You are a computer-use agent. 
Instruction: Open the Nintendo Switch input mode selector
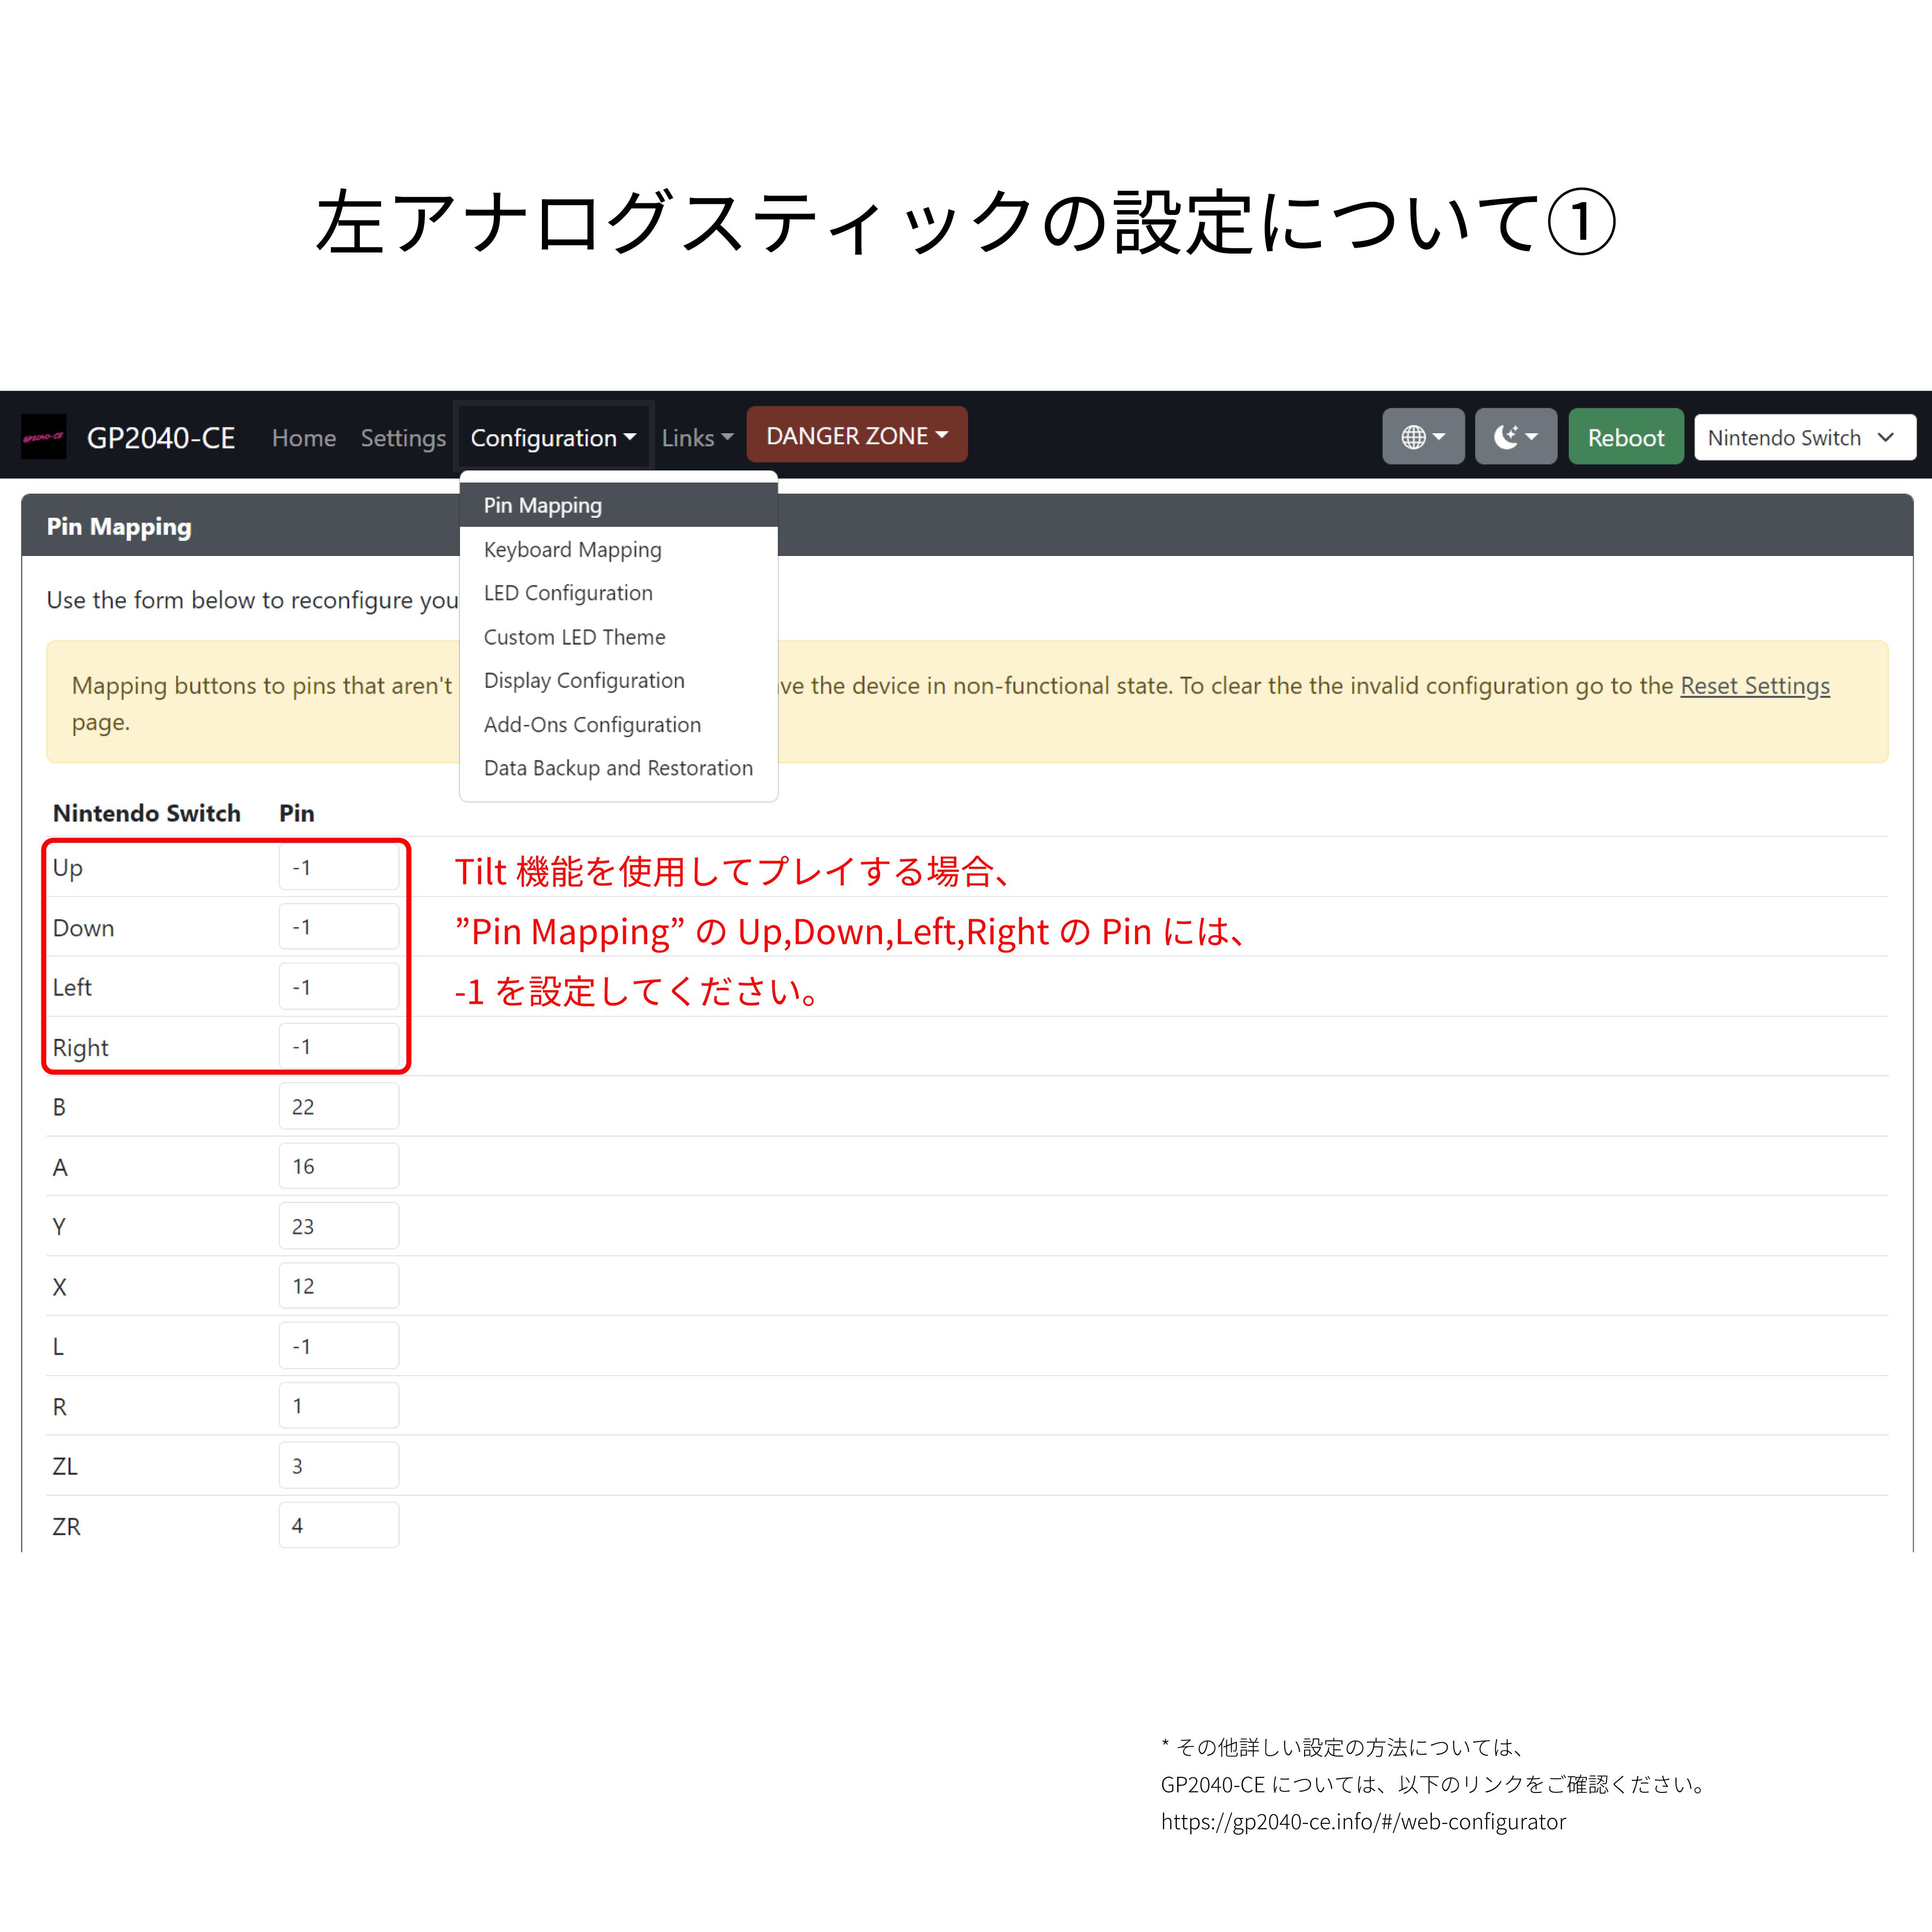[1803, 437]
